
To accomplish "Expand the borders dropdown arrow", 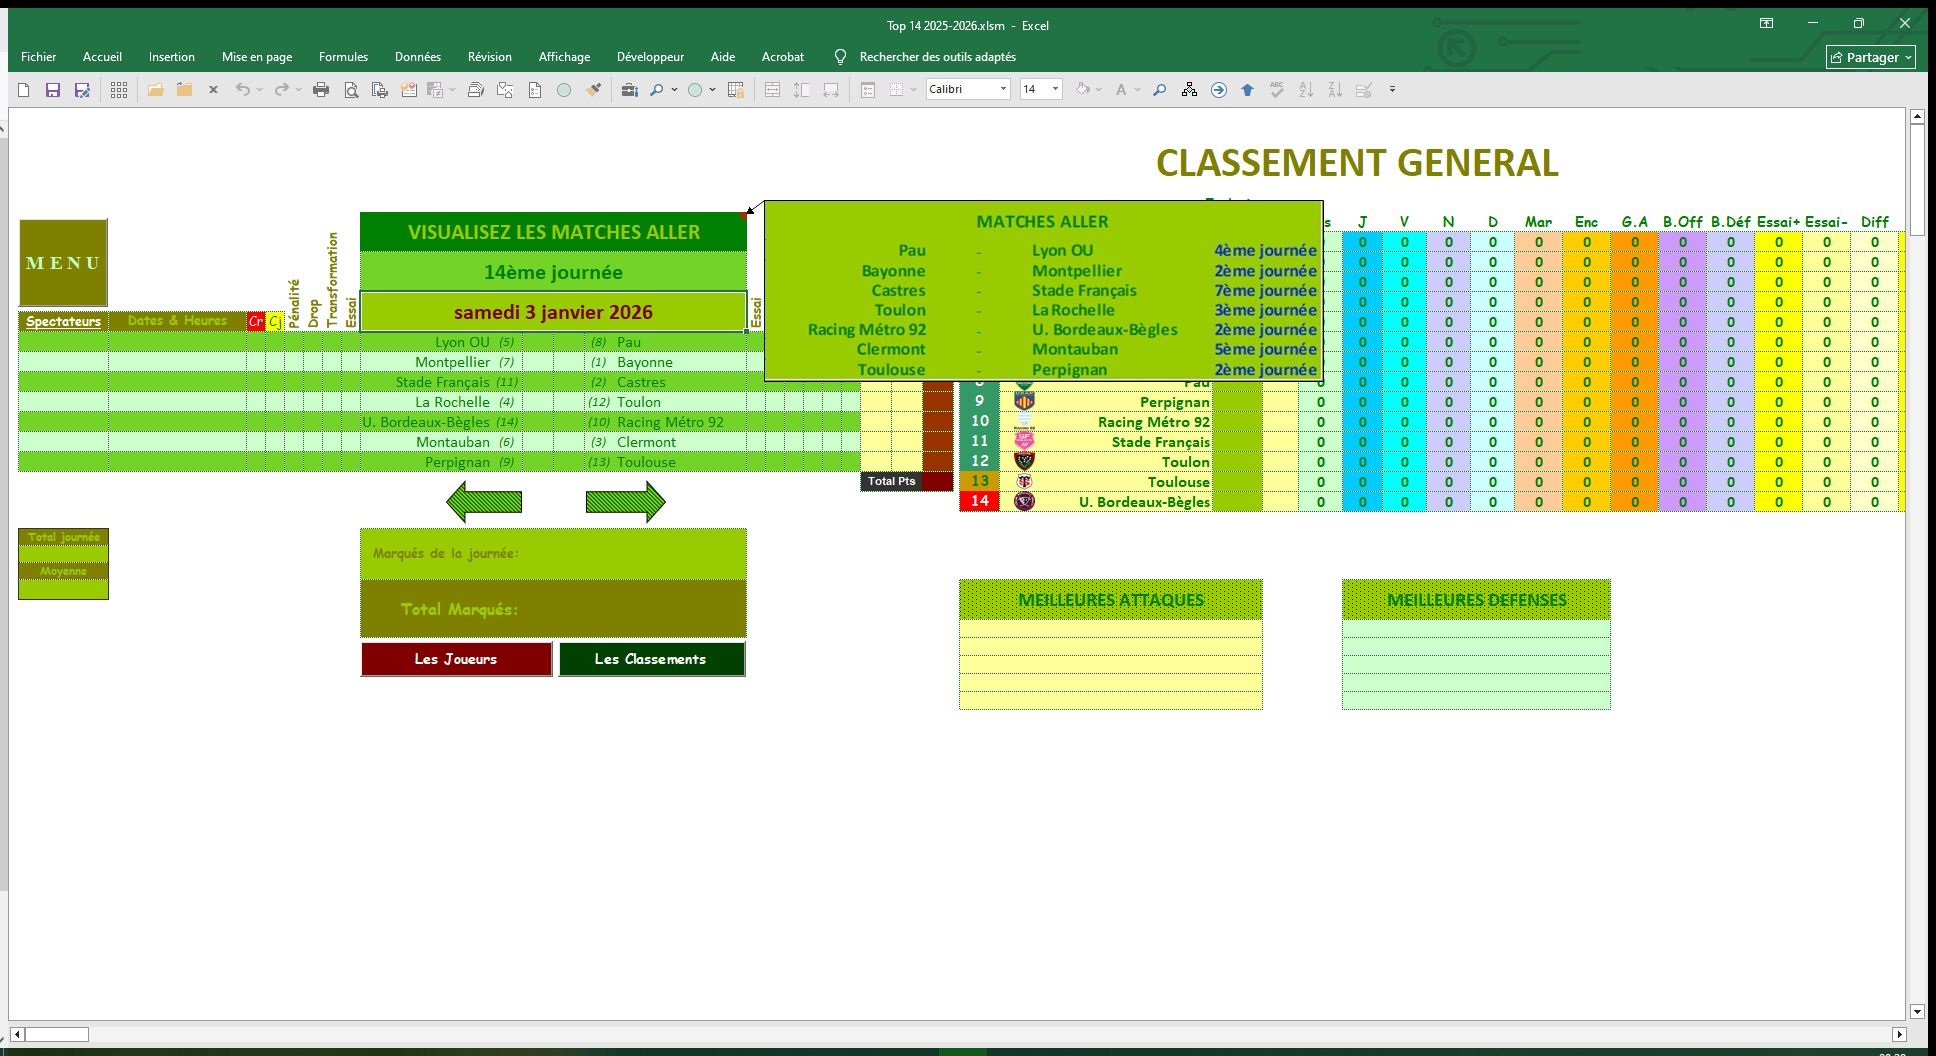I will (913, 90).
